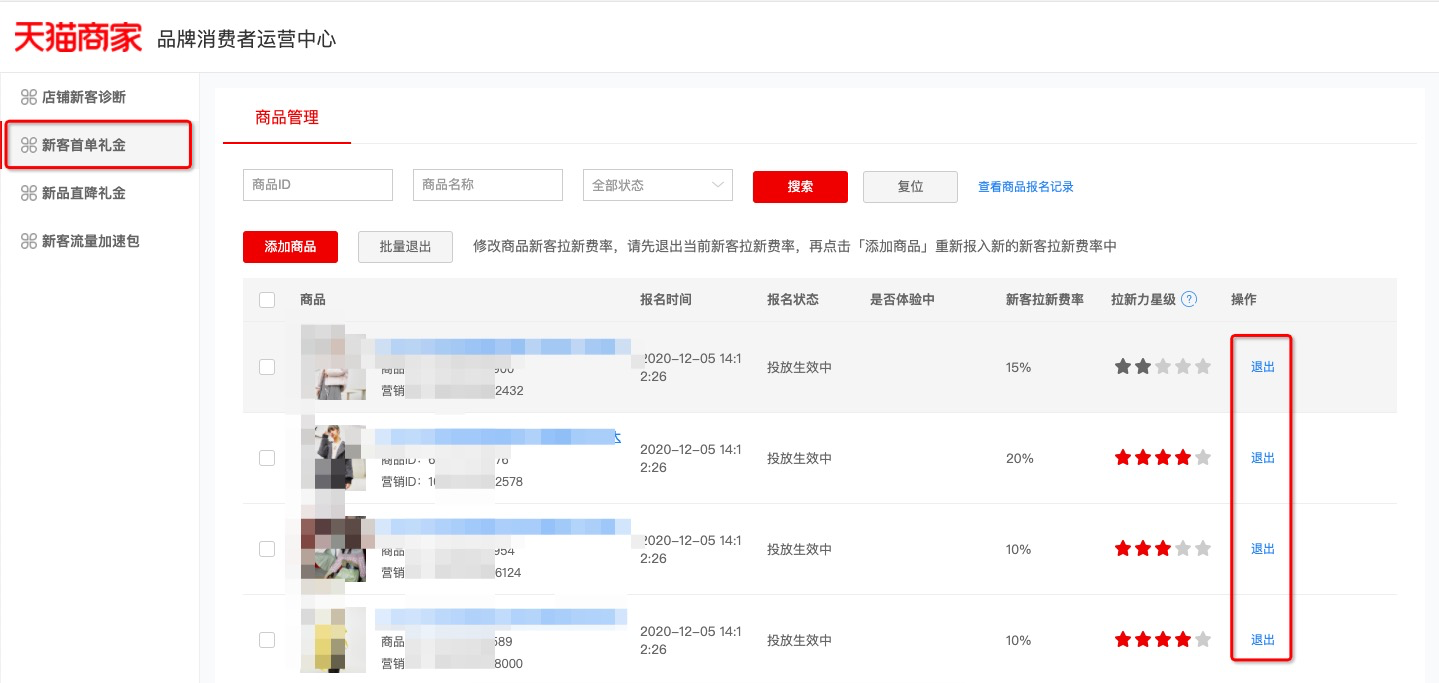The width and height of the screenshot is (1439, 683).
Task: Click the 复位 reset button
Action: (x=910, y=187)
